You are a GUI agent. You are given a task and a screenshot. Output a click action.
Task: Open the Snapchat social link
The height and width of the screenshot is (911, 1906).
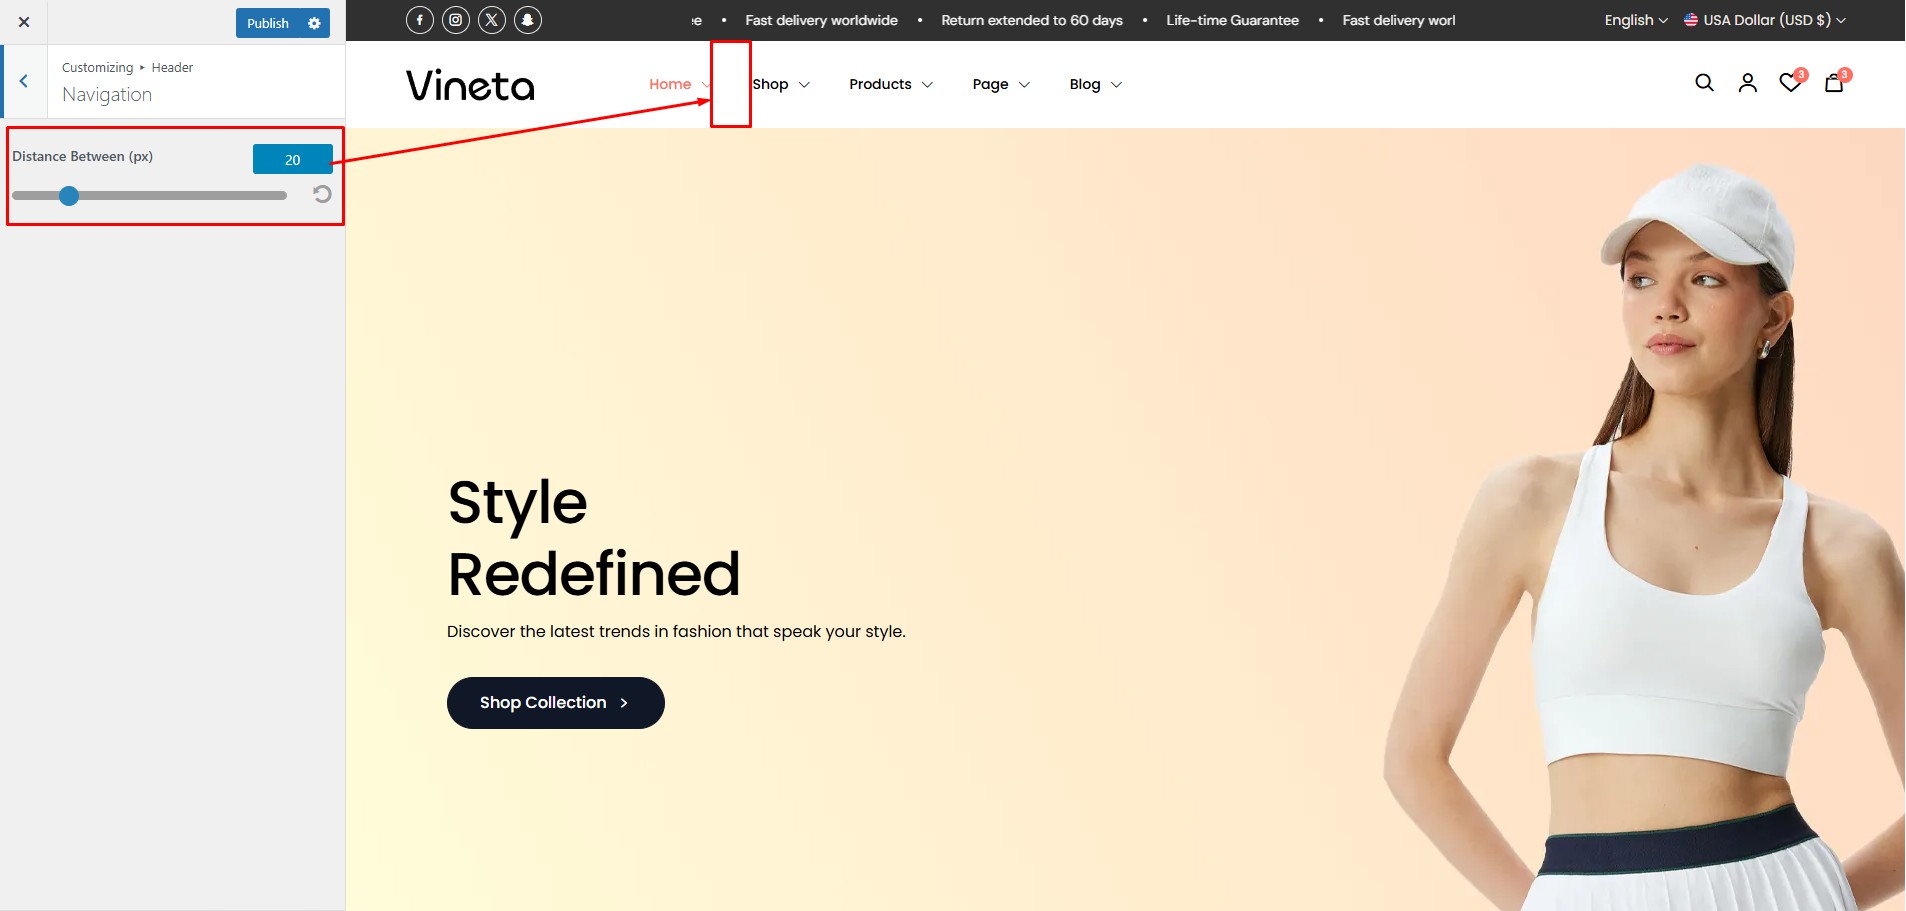tap(528, 20)
